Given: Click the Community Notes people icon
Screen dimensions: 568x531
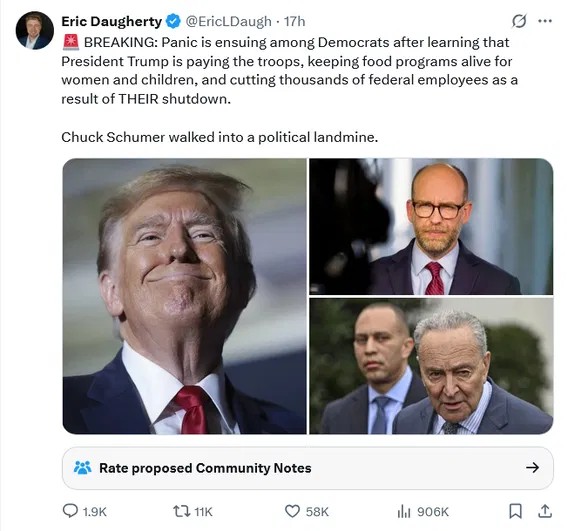Looking at the screenshot, I should point(83,468).
